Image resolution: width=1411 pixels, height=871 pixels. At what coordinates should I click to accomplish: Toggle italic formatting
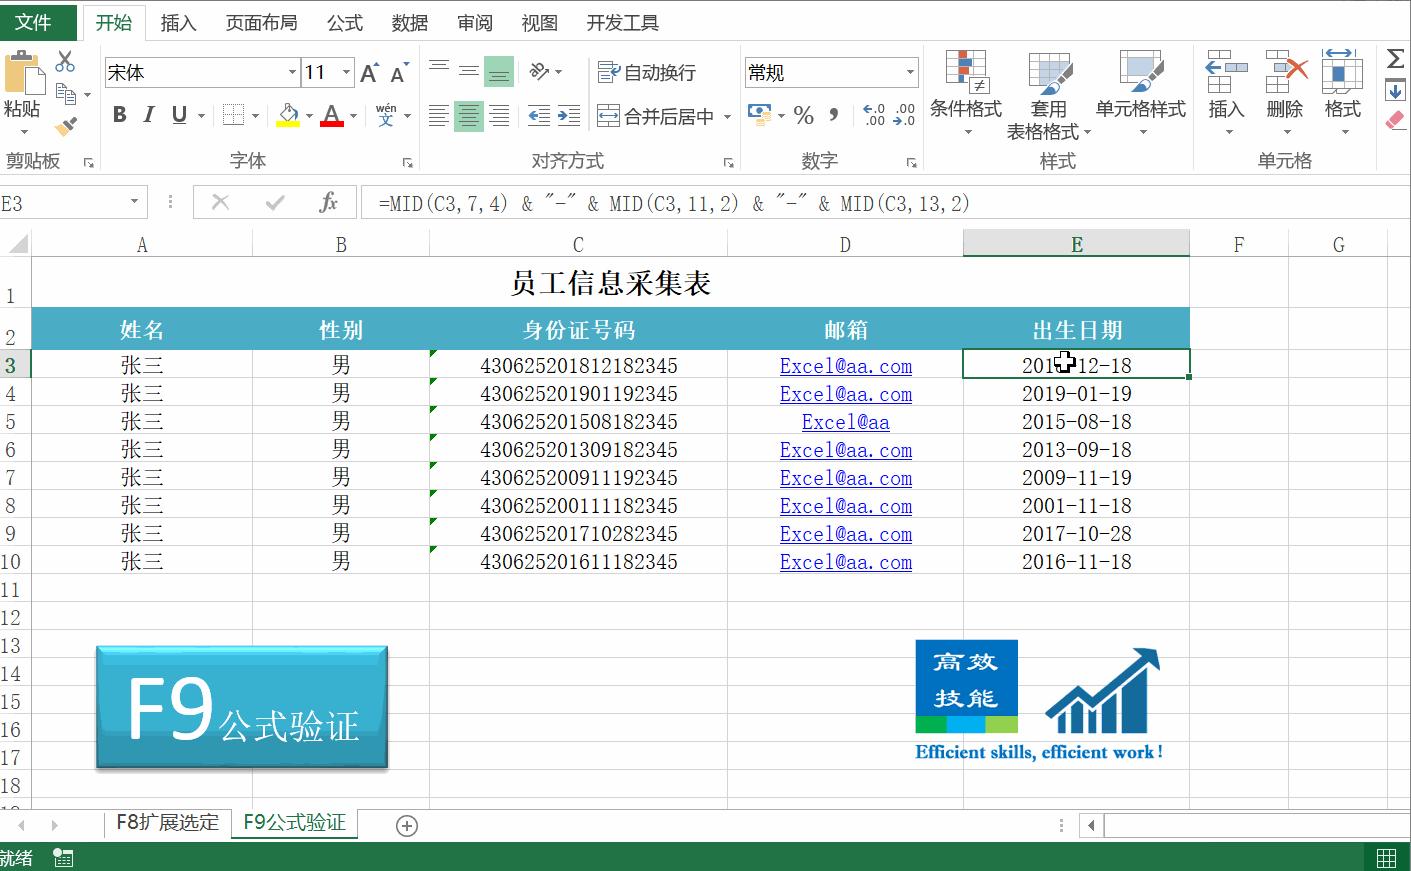148,114
